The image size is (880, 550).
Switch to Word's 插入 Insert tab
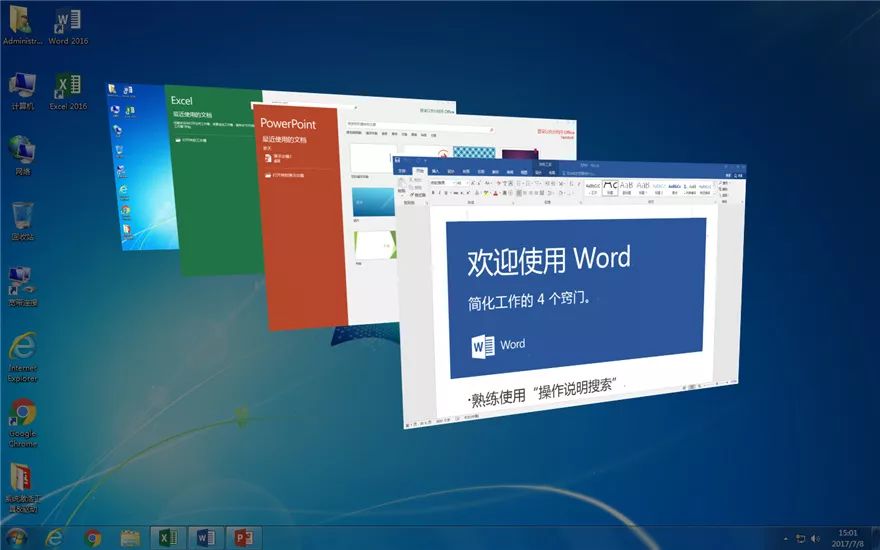pyautogui.click(x=436, y=171)
